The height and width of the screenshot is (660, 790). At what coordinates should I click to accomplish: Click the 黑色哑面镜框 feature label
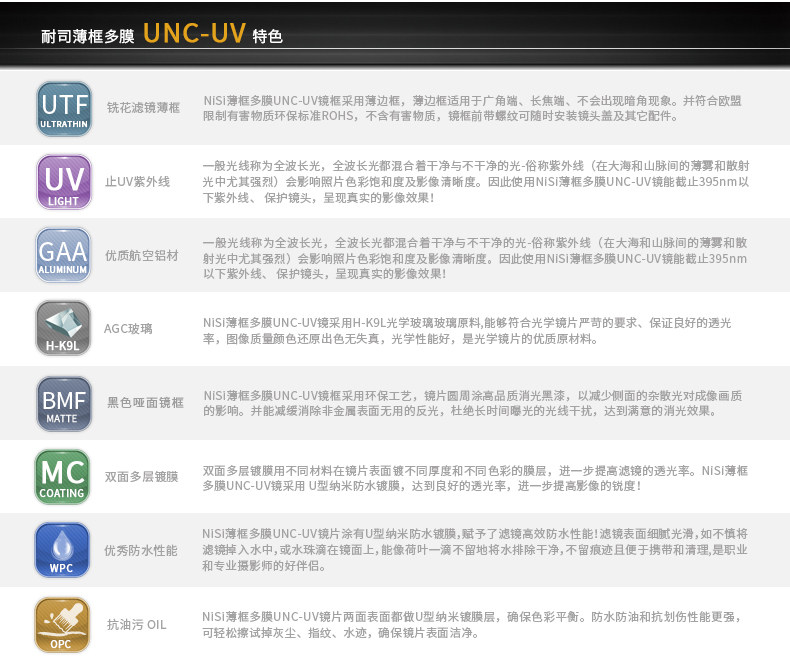click(145, 403)
